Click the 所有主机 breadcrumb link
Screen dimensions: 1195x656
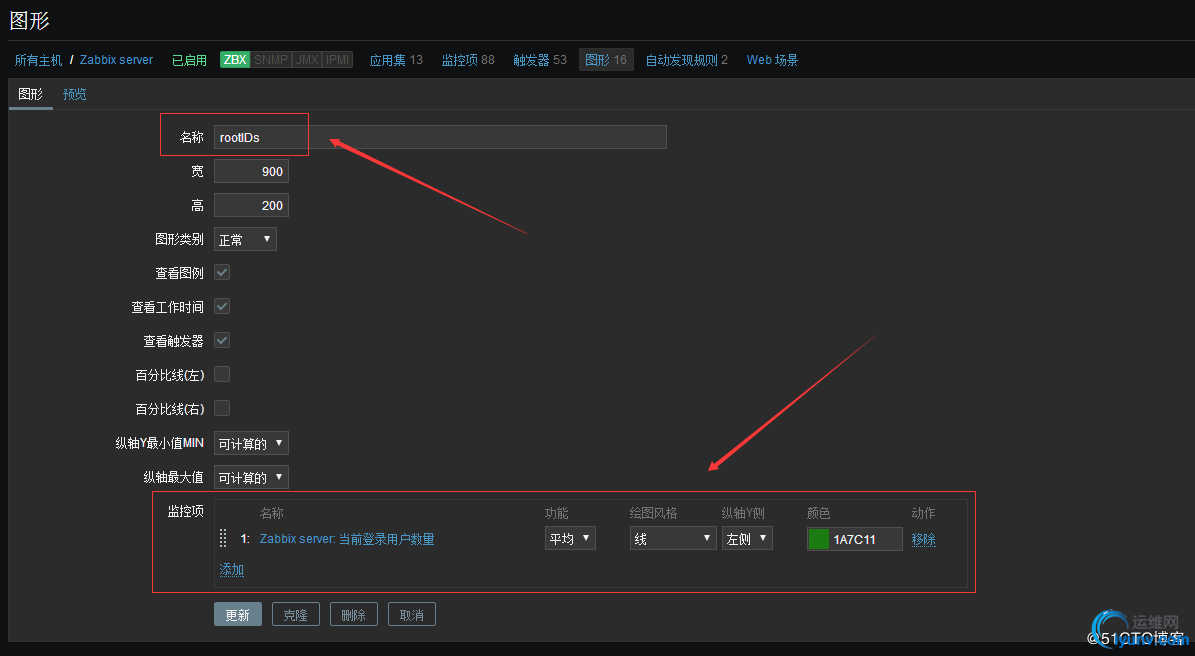pos(39,59)
